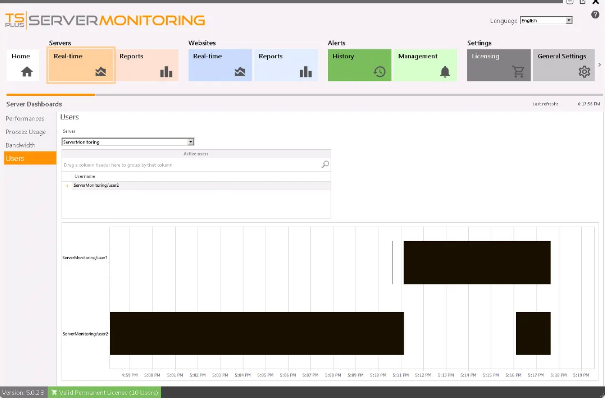This screenshot has height=398, width=605.
Task: Open Alerts History clock tile
Action: [359, 65]
